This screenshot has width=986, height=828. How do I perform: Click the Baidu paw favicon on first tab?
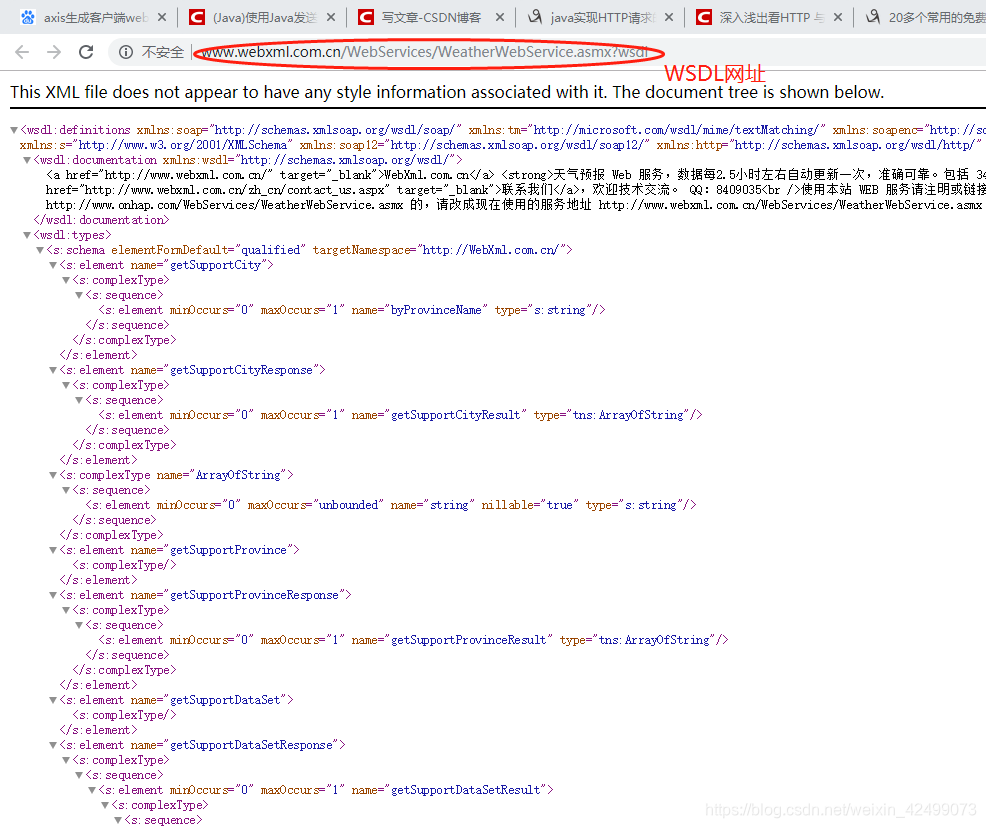(28, 18)
